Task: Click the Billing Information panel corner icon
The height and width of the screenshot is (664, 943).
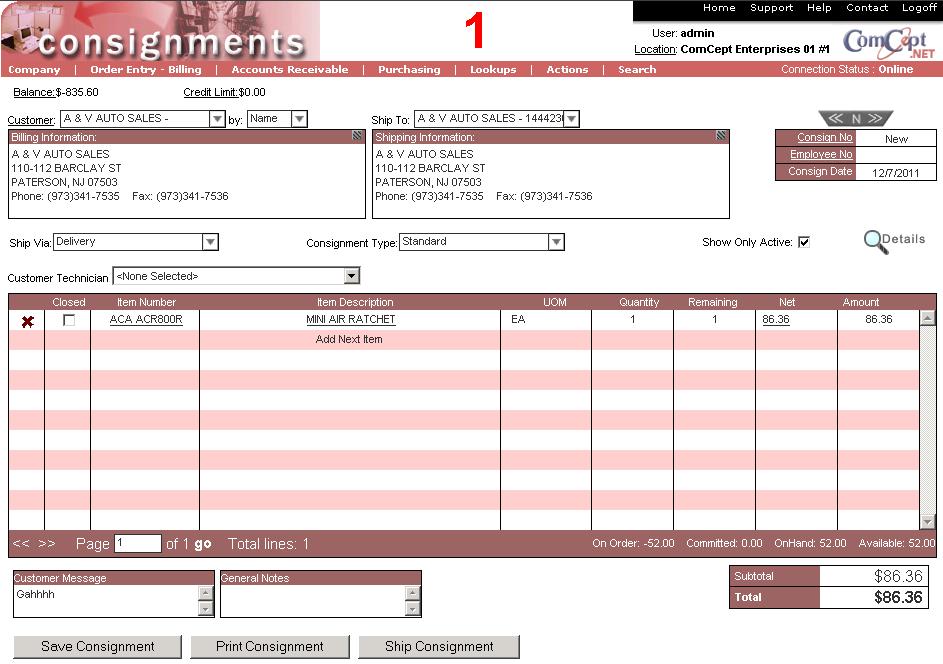Action: [x=357, y=136]
